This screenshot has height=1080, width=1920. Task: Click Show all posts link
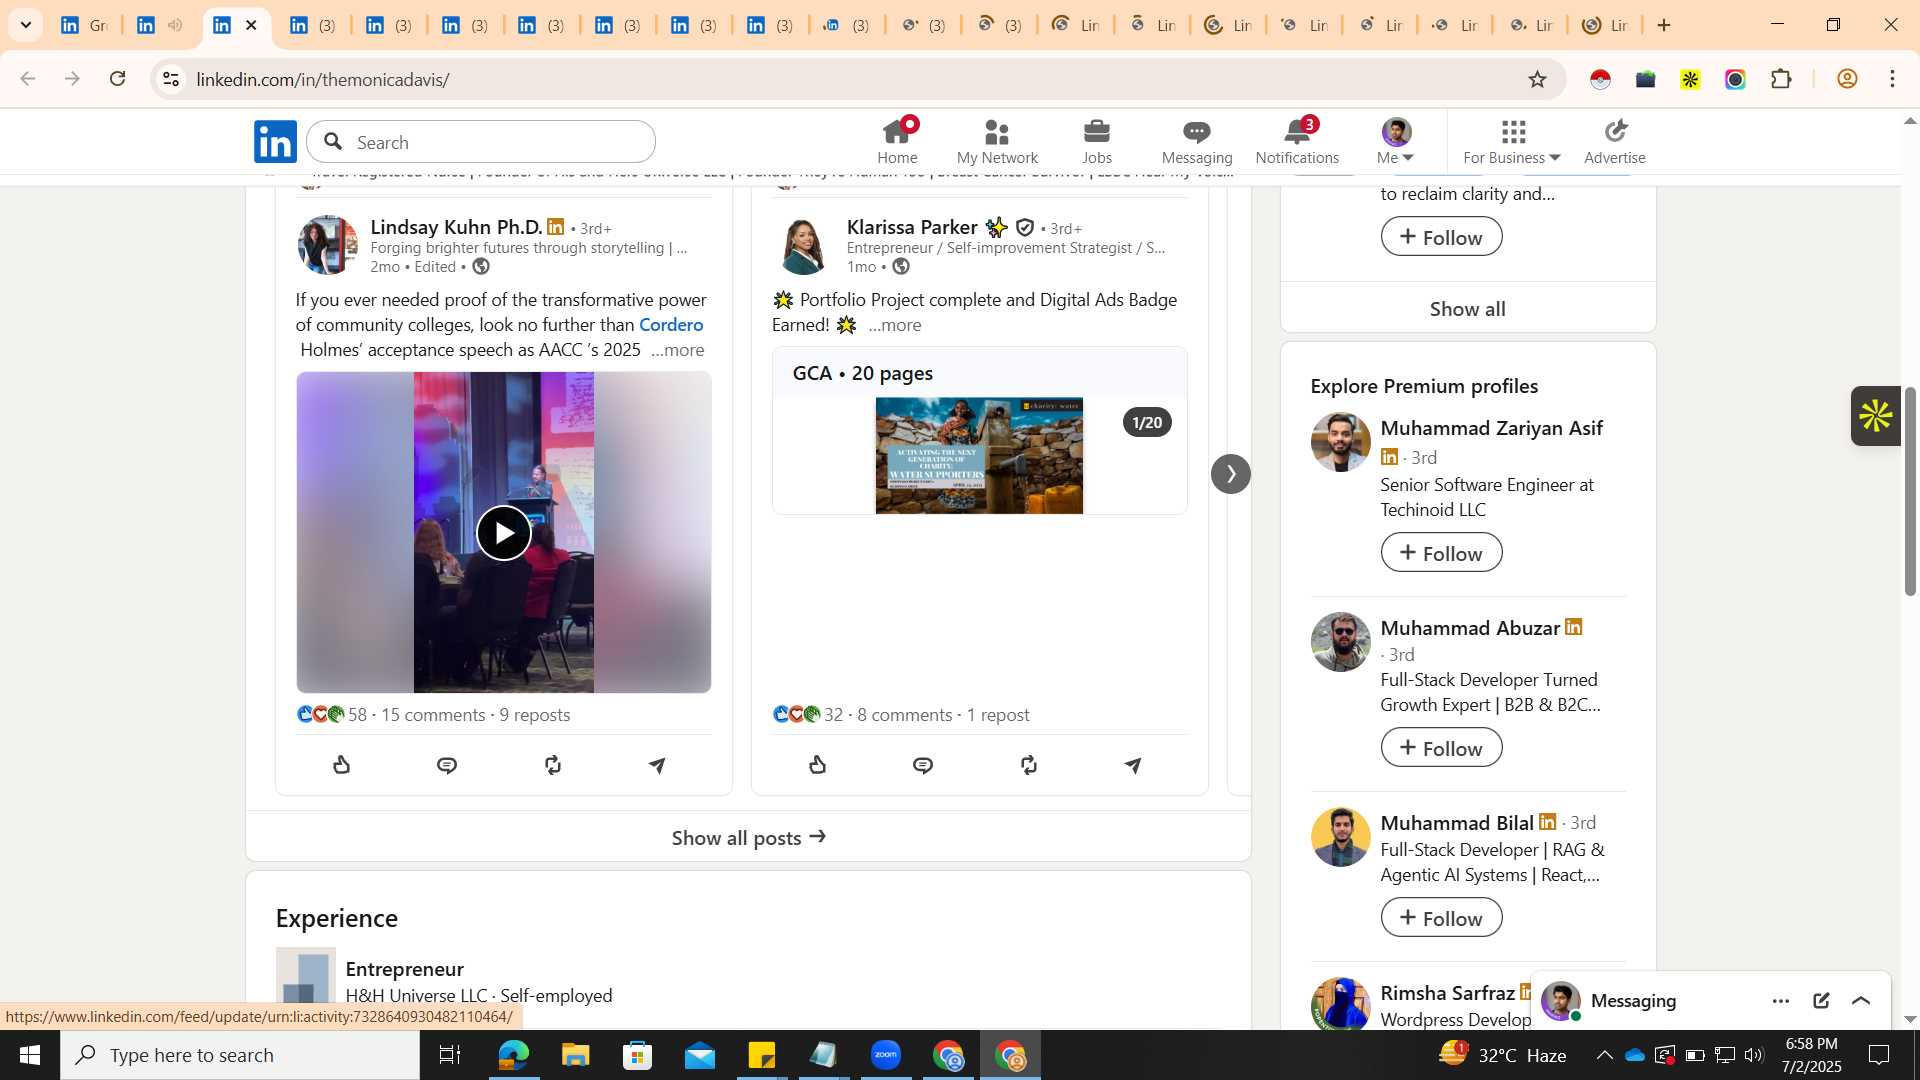pos(748,838)
